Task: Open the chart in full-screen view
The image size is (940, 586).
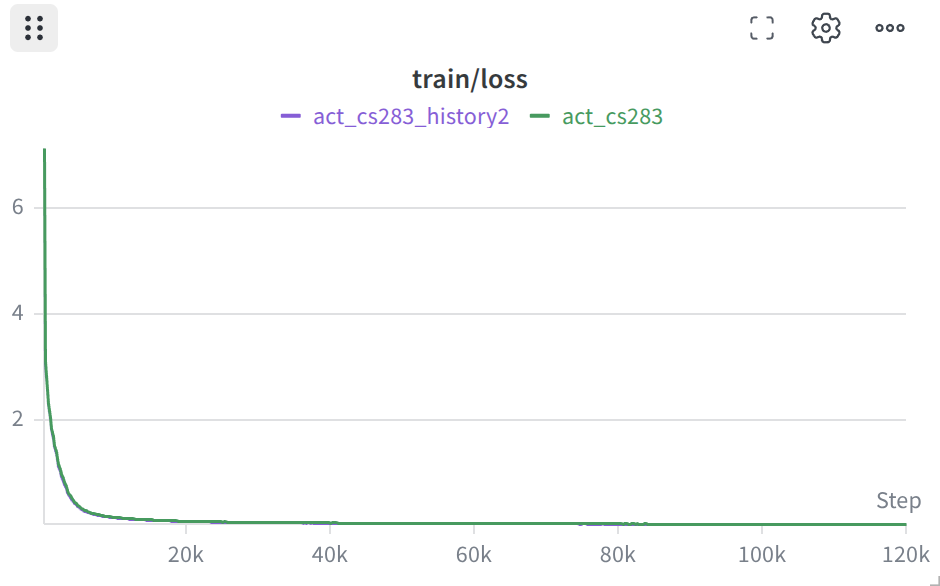Action: point(762,28)
